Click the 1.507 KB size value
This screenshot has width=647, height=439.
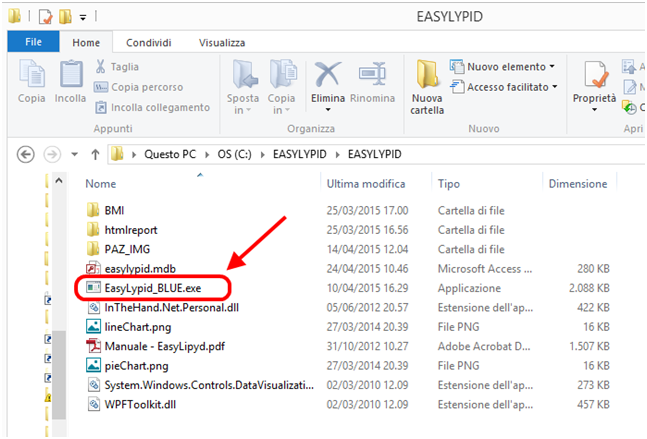[589, 346]
